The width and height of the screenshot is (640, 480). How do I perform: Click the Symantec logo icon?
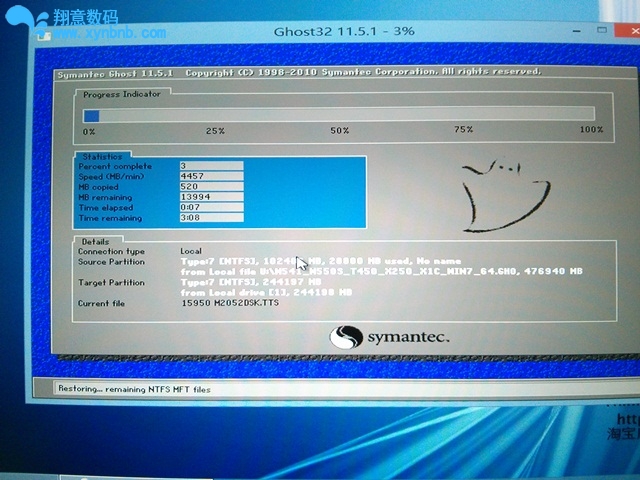point(346,337)
